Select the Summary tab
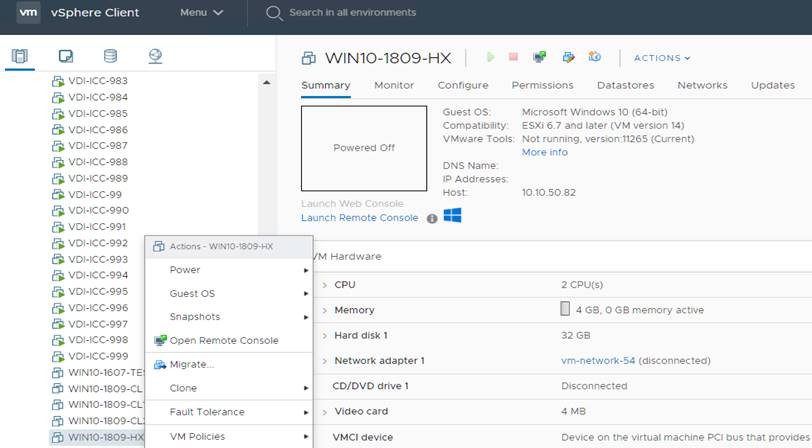812x448 pixels. [326, 85]
